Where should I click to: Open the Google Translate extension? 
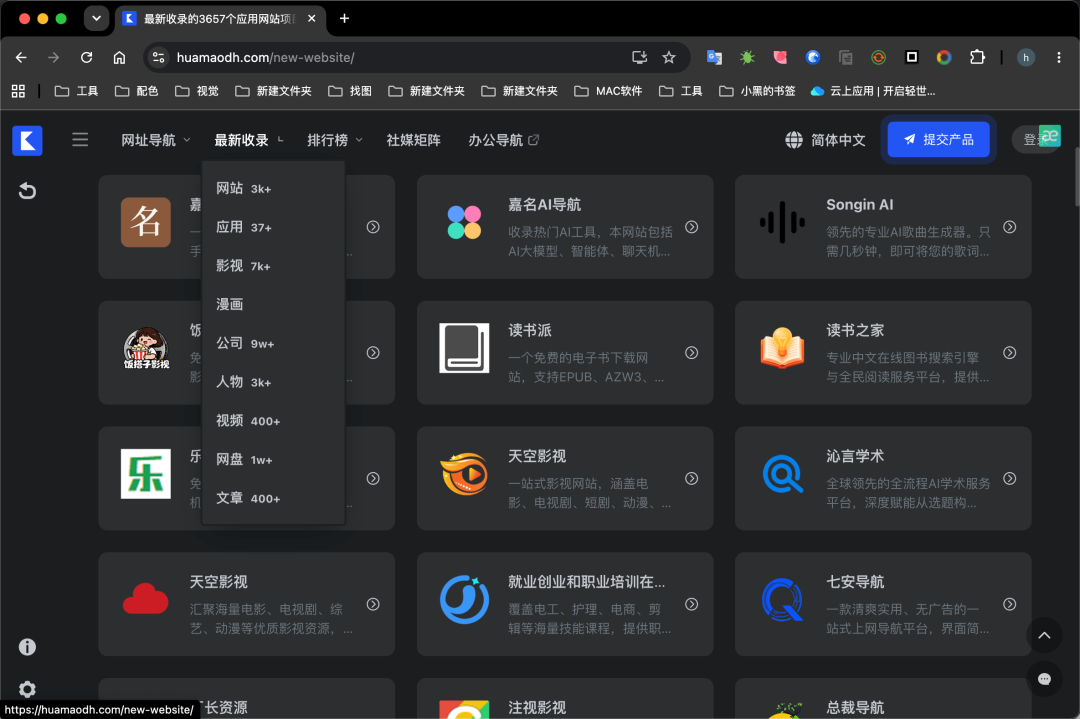tap(714, 57)
